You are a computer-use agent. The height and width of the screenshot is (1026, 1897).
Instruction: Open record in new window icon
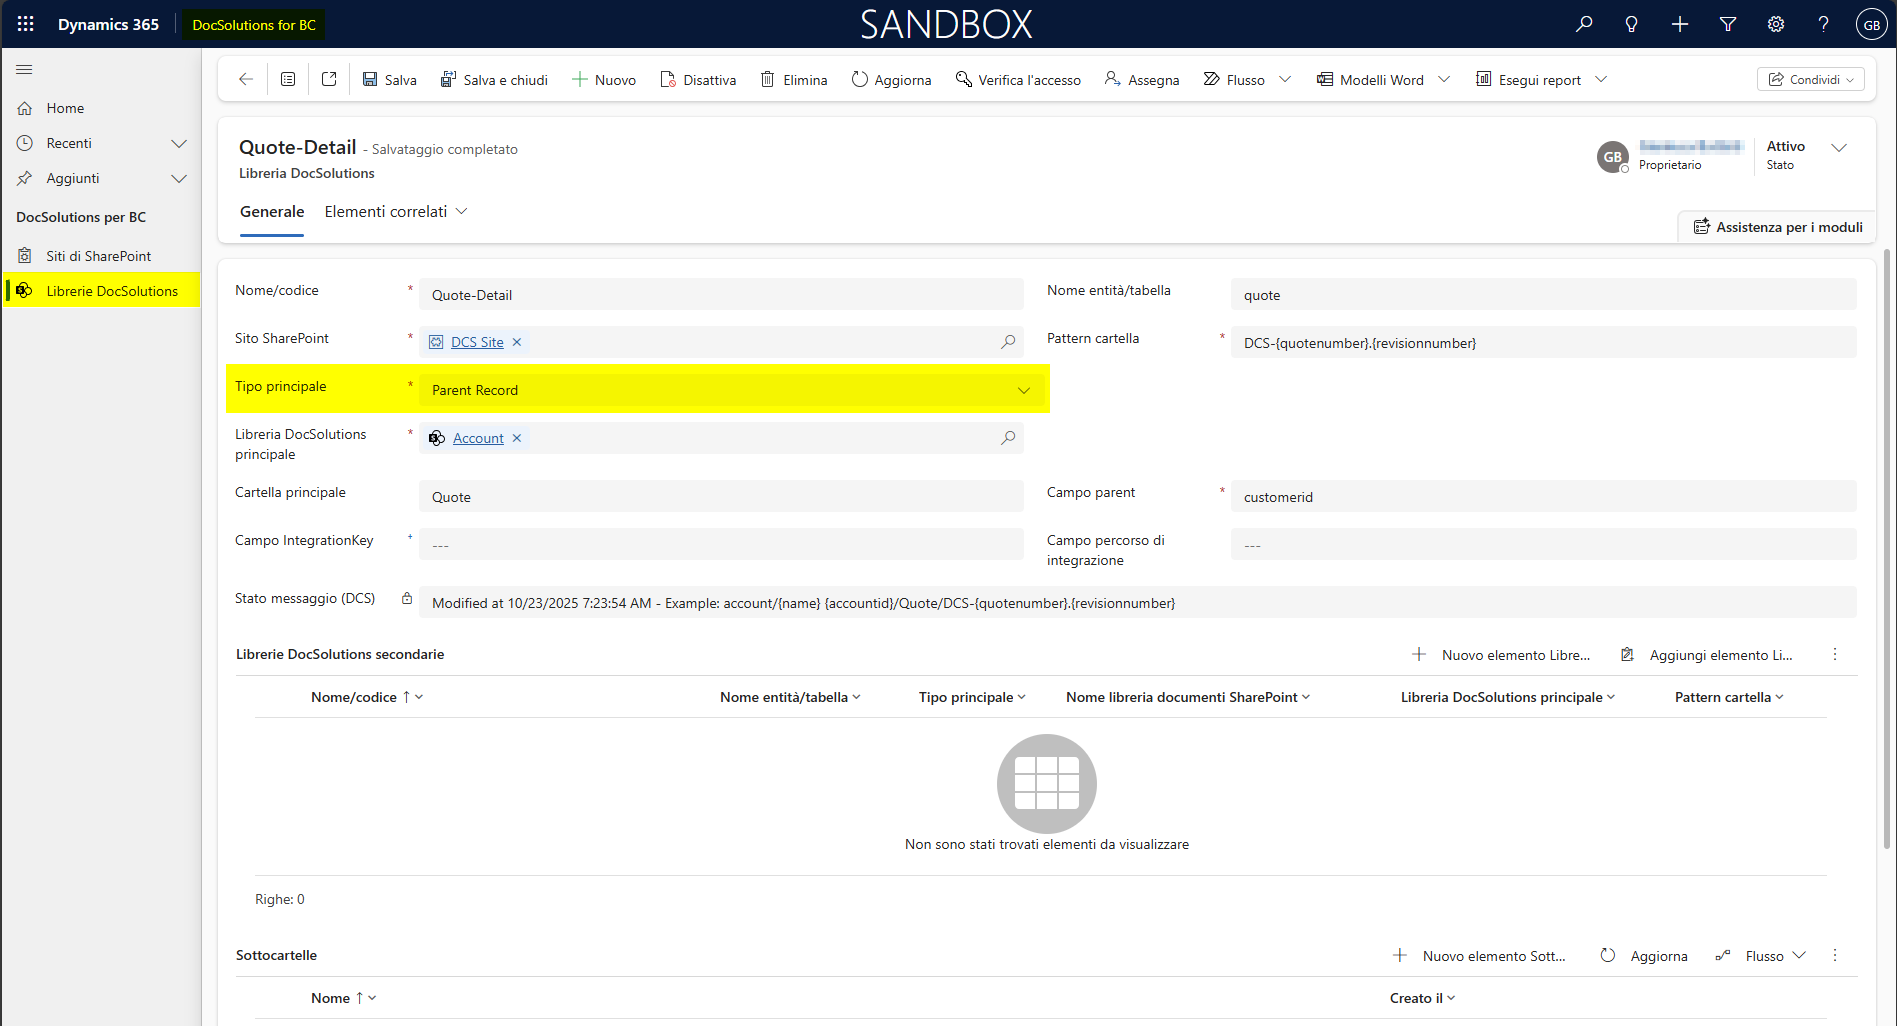pos(329,79)
